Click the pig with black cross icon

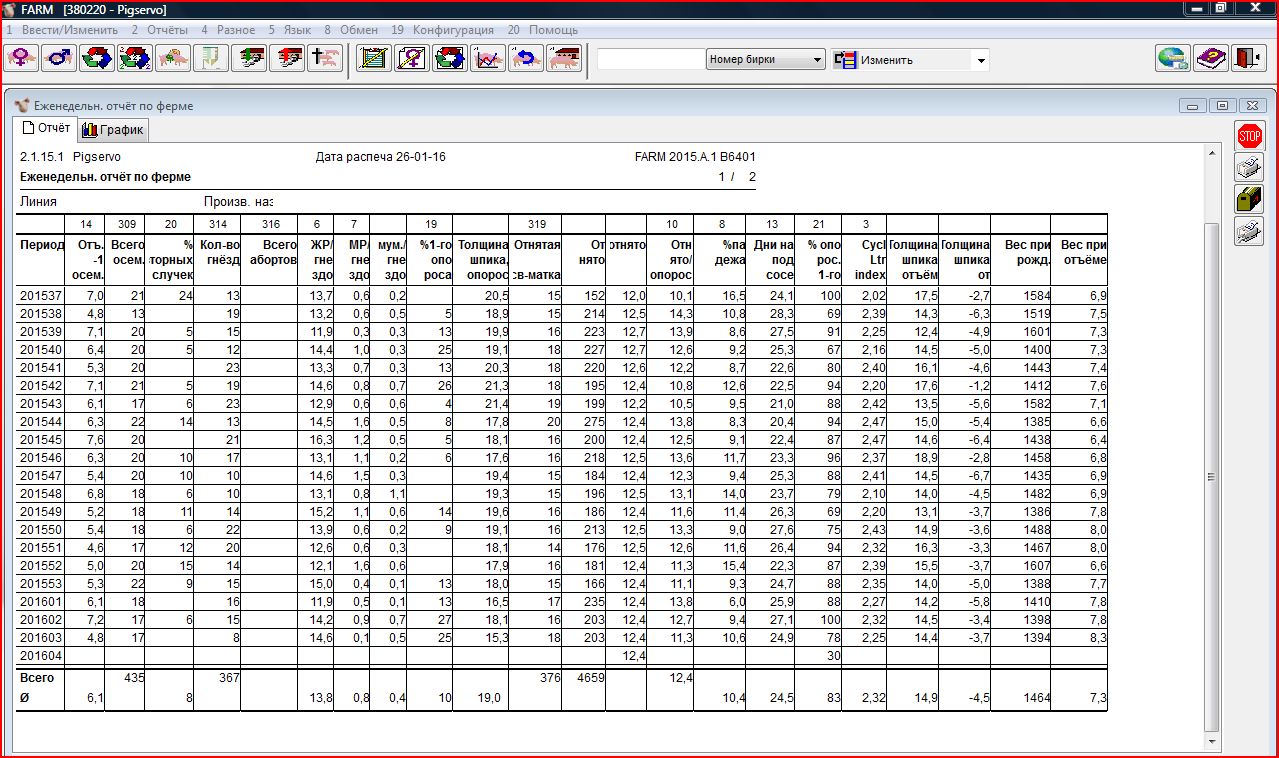tap(324, 58)
